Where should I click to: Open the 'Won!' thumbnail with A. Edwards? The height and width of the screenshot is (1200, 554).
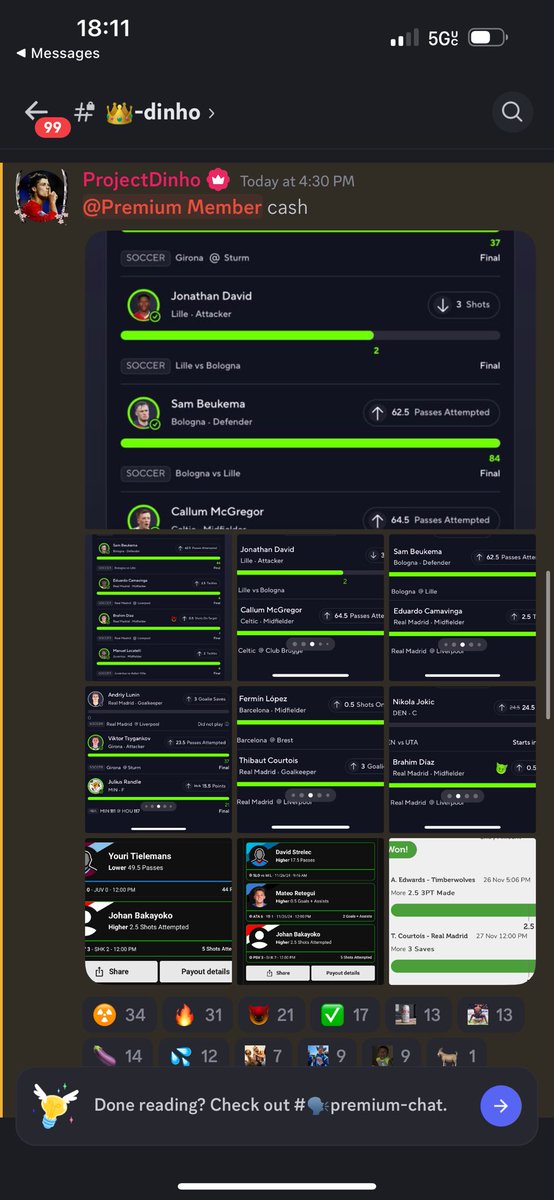pos(462,912)
